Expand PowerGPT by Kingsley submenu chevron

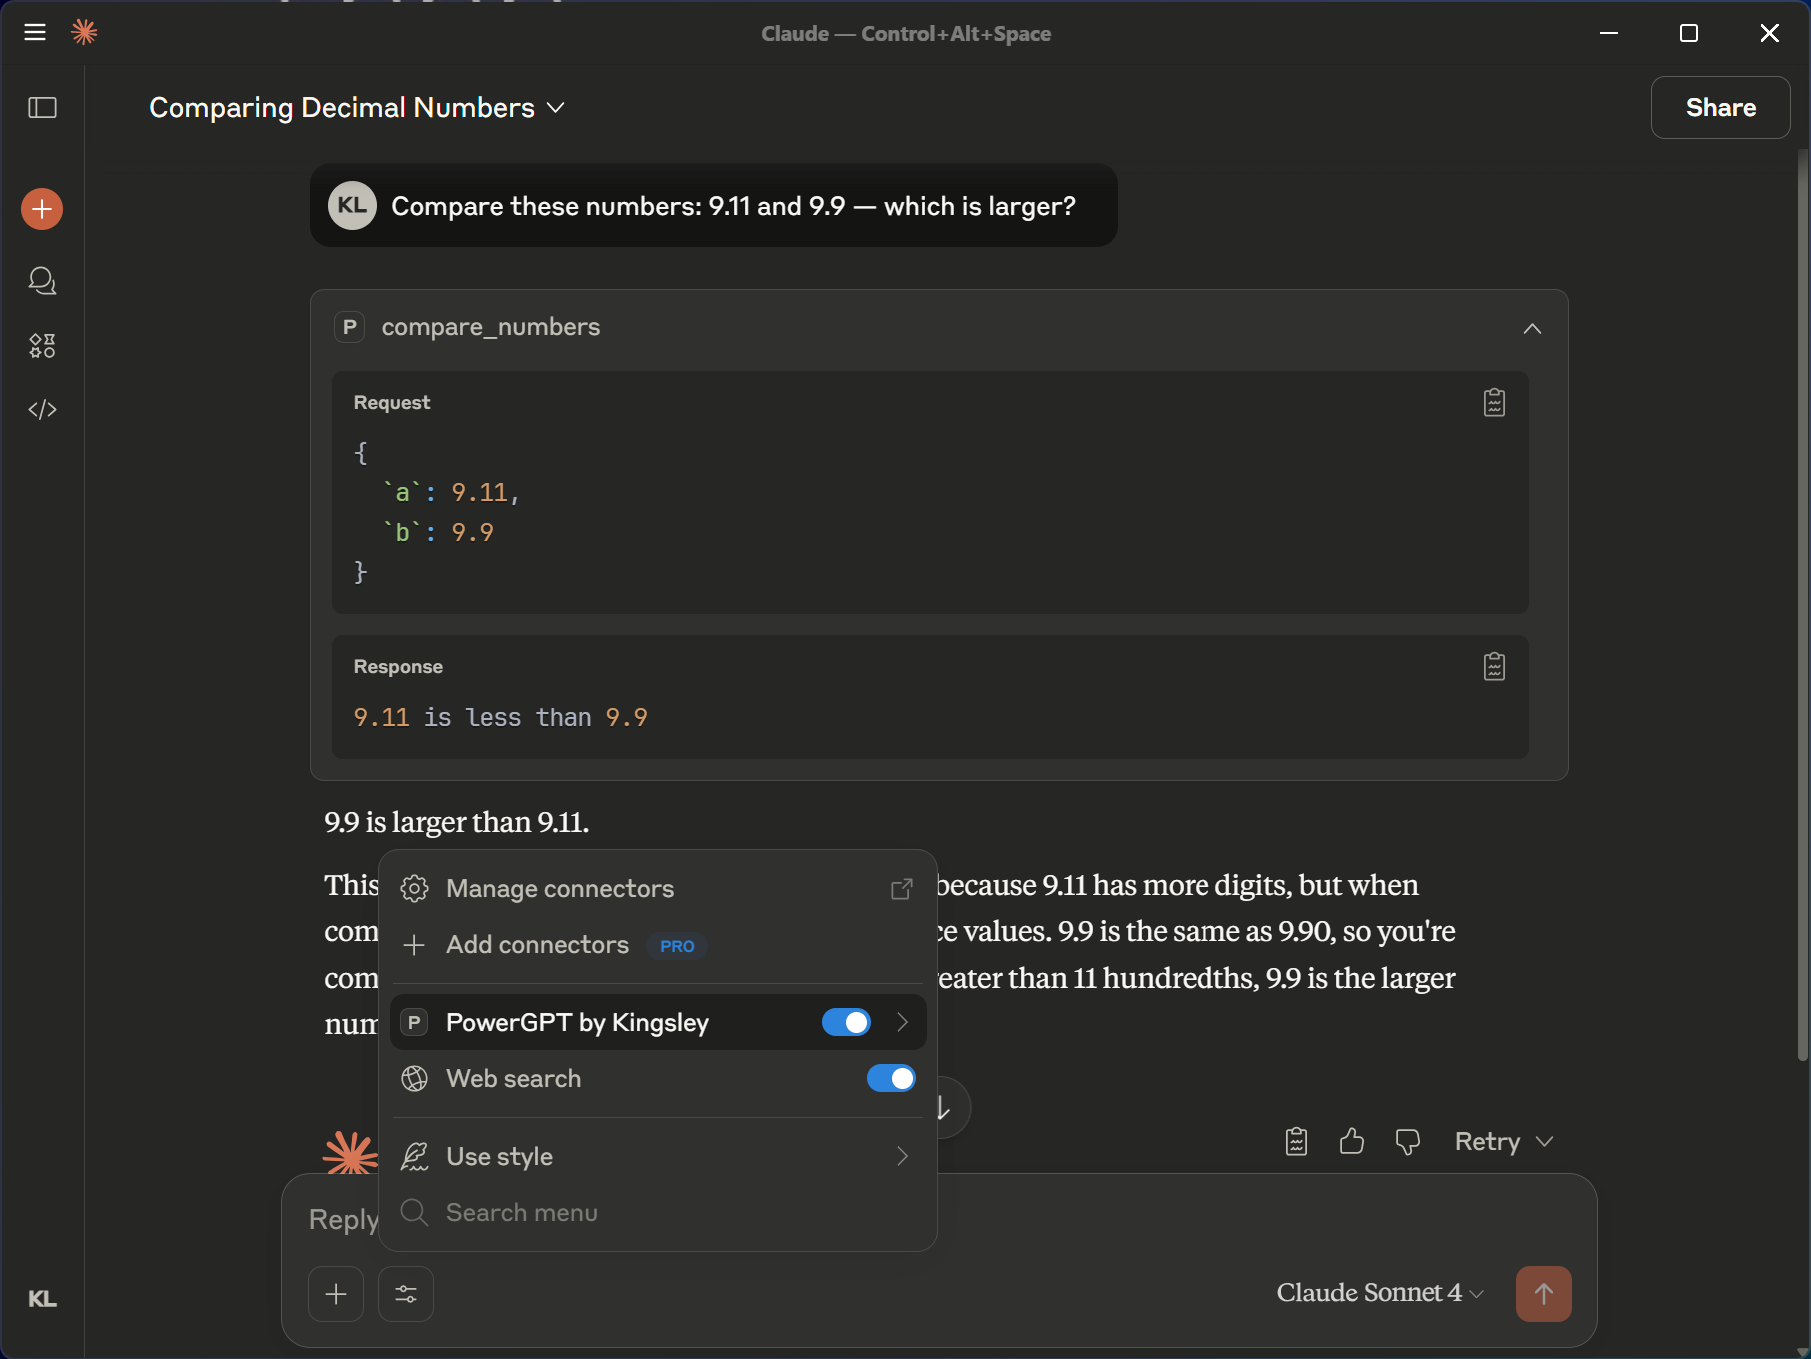click(x=902, y=1022)
